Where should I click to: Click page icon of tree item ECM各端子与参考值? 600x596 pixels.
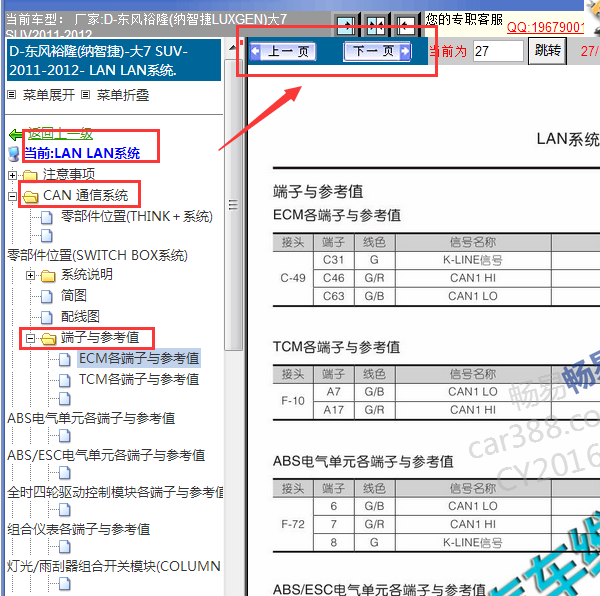65,359
